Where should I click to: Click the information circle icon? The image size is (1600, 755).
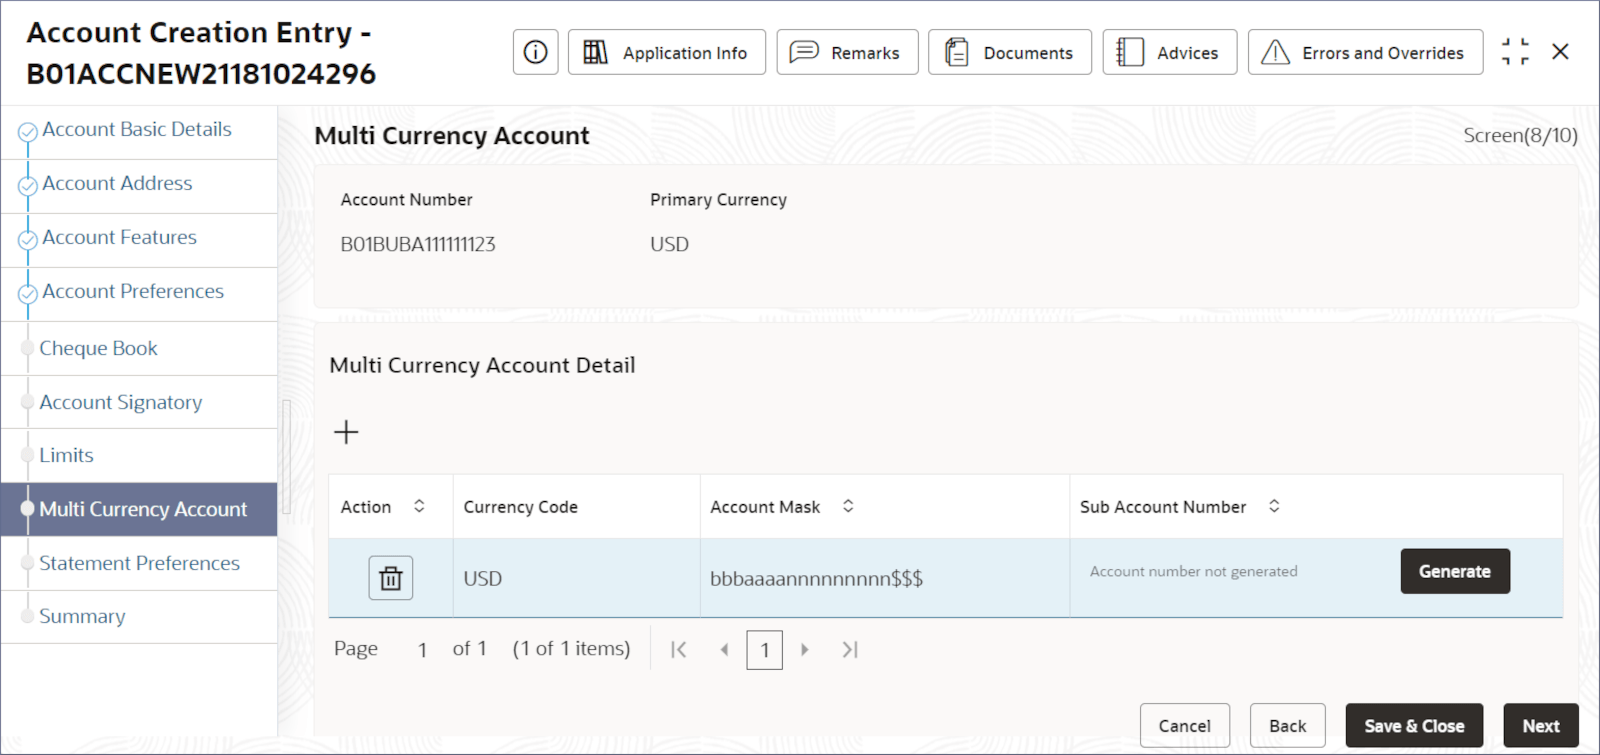click(x=535, y=52)
